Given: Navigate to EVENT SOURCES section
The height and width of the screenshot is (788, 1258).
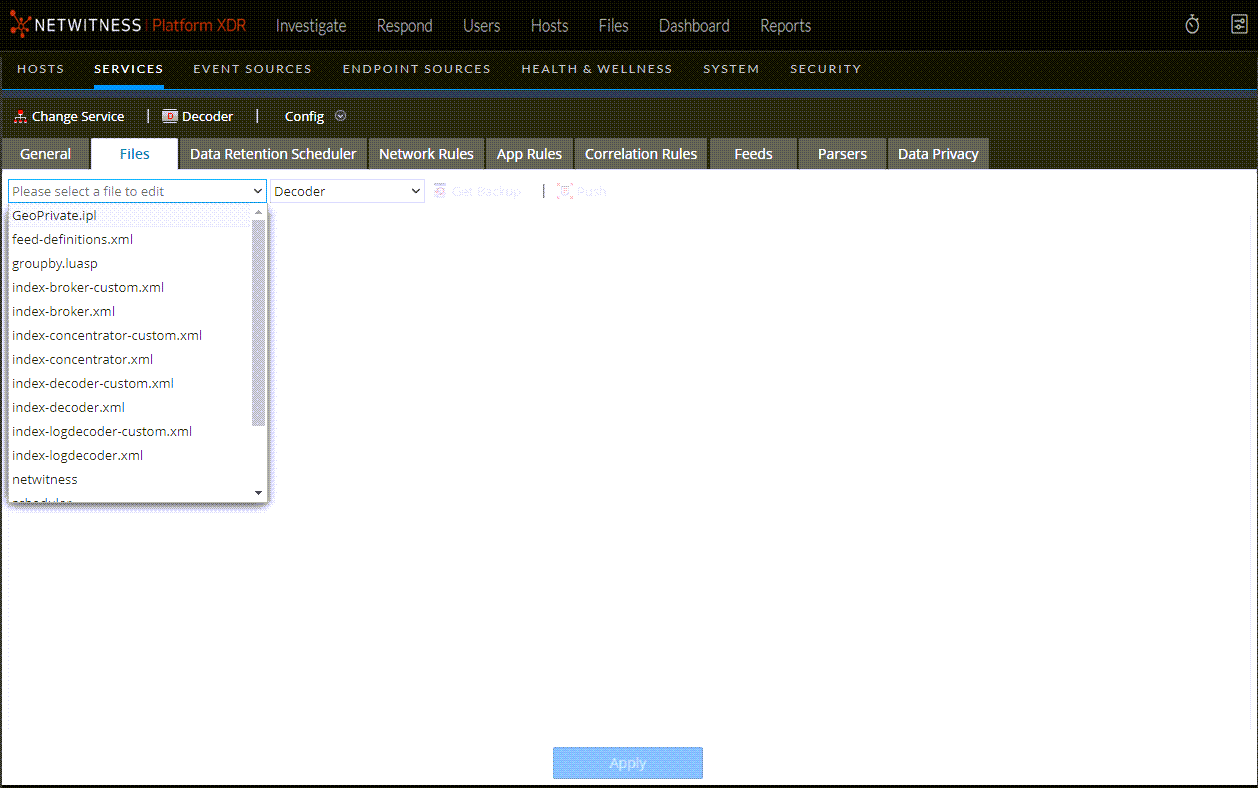Looking at the screenshot, I should [252, 69].
